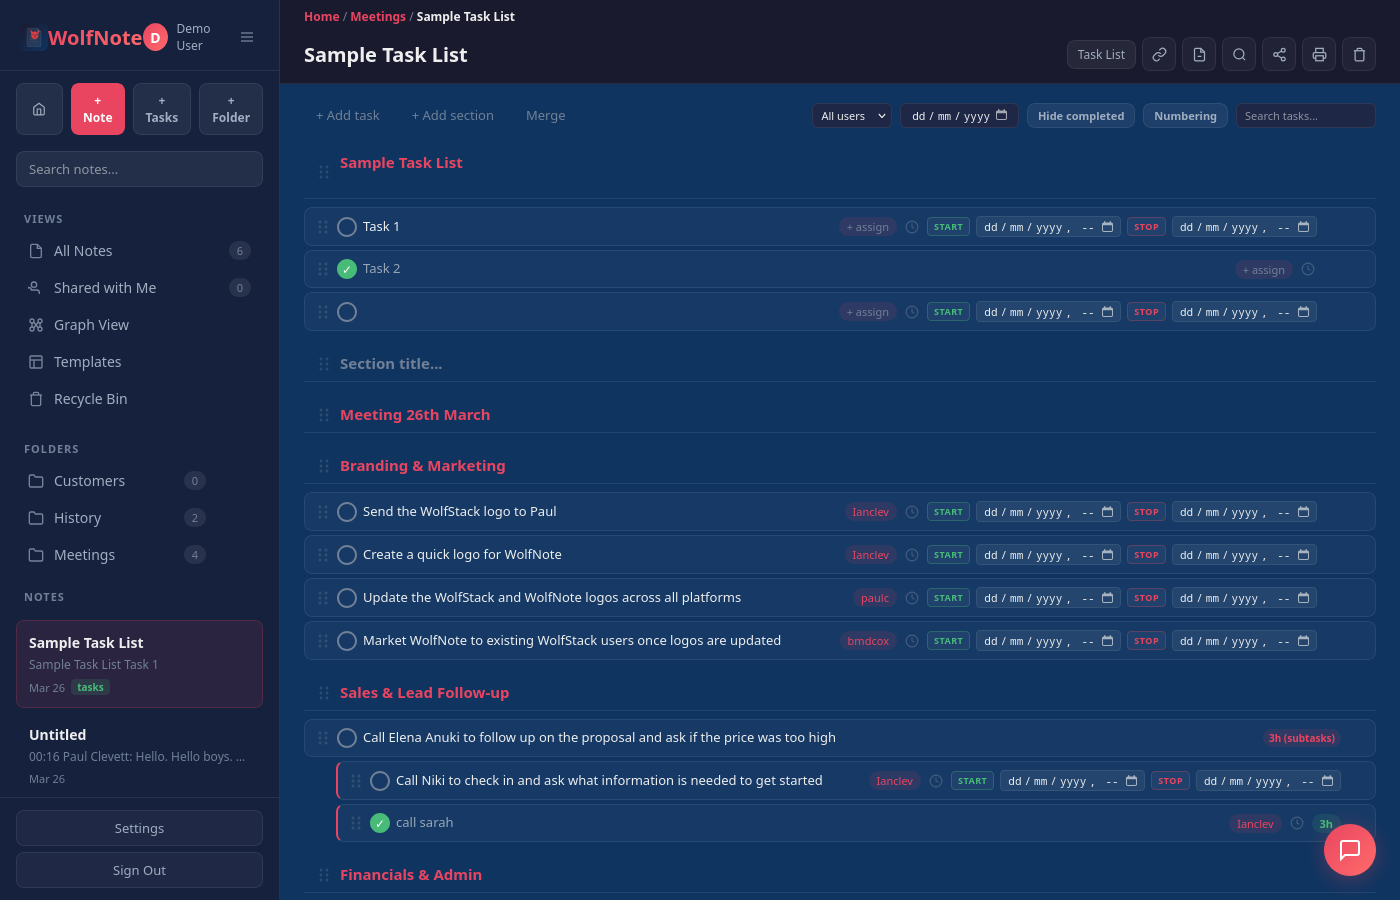The height and width of the screenshot is (900, 1400).
Task: Click the clock icon on Task 1 row
Action: coord(912,227)
